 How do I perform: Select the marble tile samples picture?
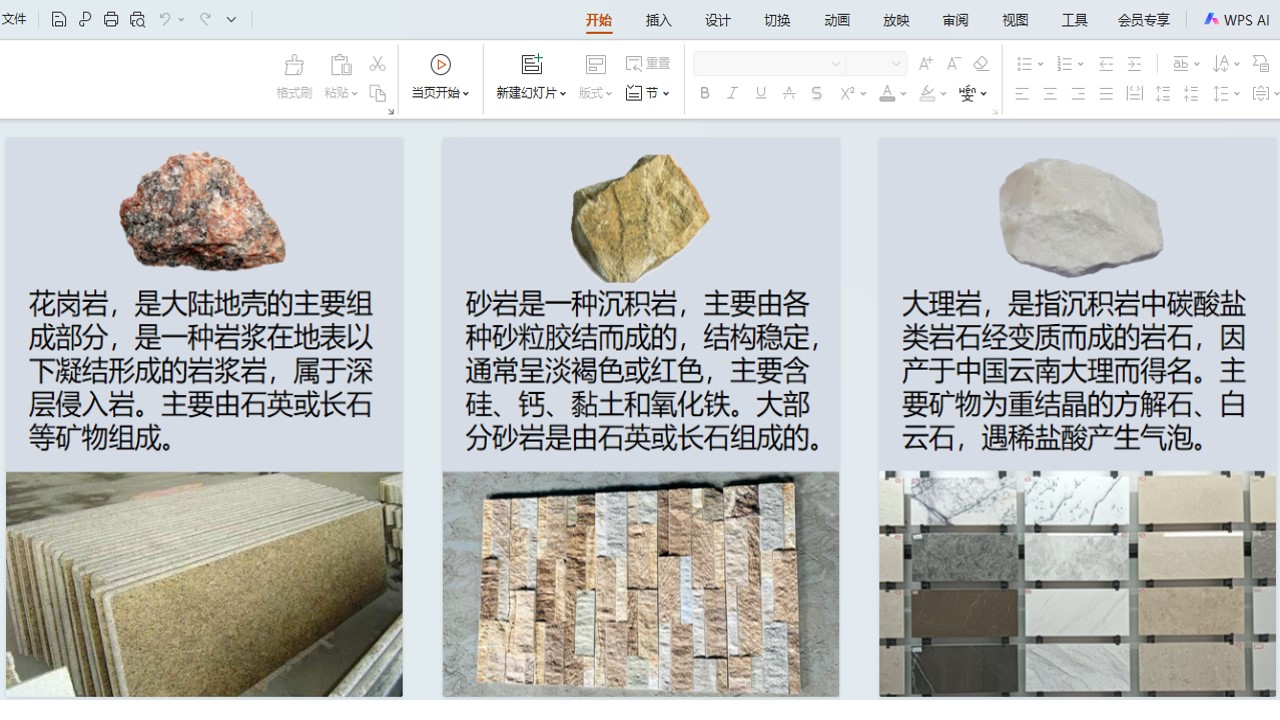coord(1077,584)
